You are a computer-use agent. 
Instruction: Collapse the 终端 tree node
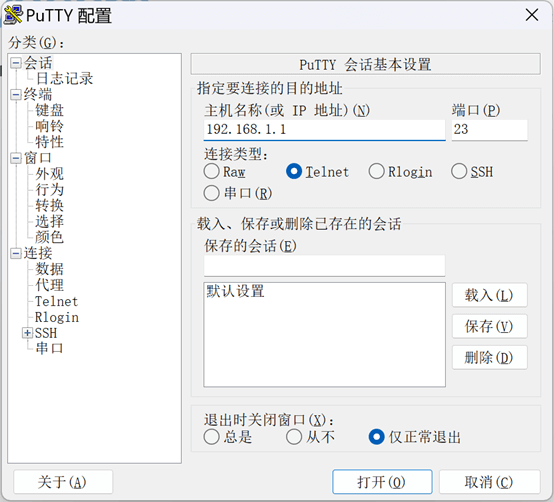pos(16,95)
